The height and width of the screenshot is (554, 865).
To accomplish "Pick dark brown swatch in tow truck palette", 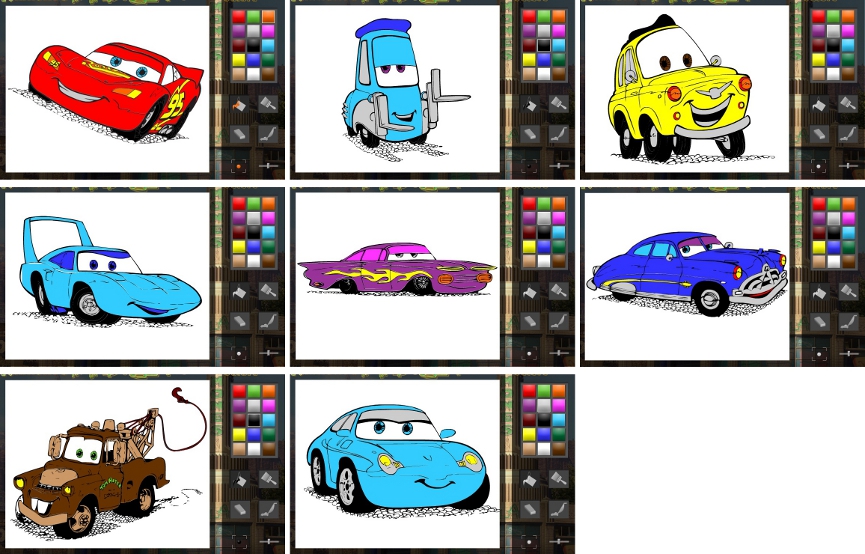I will [x=268, y=449].
